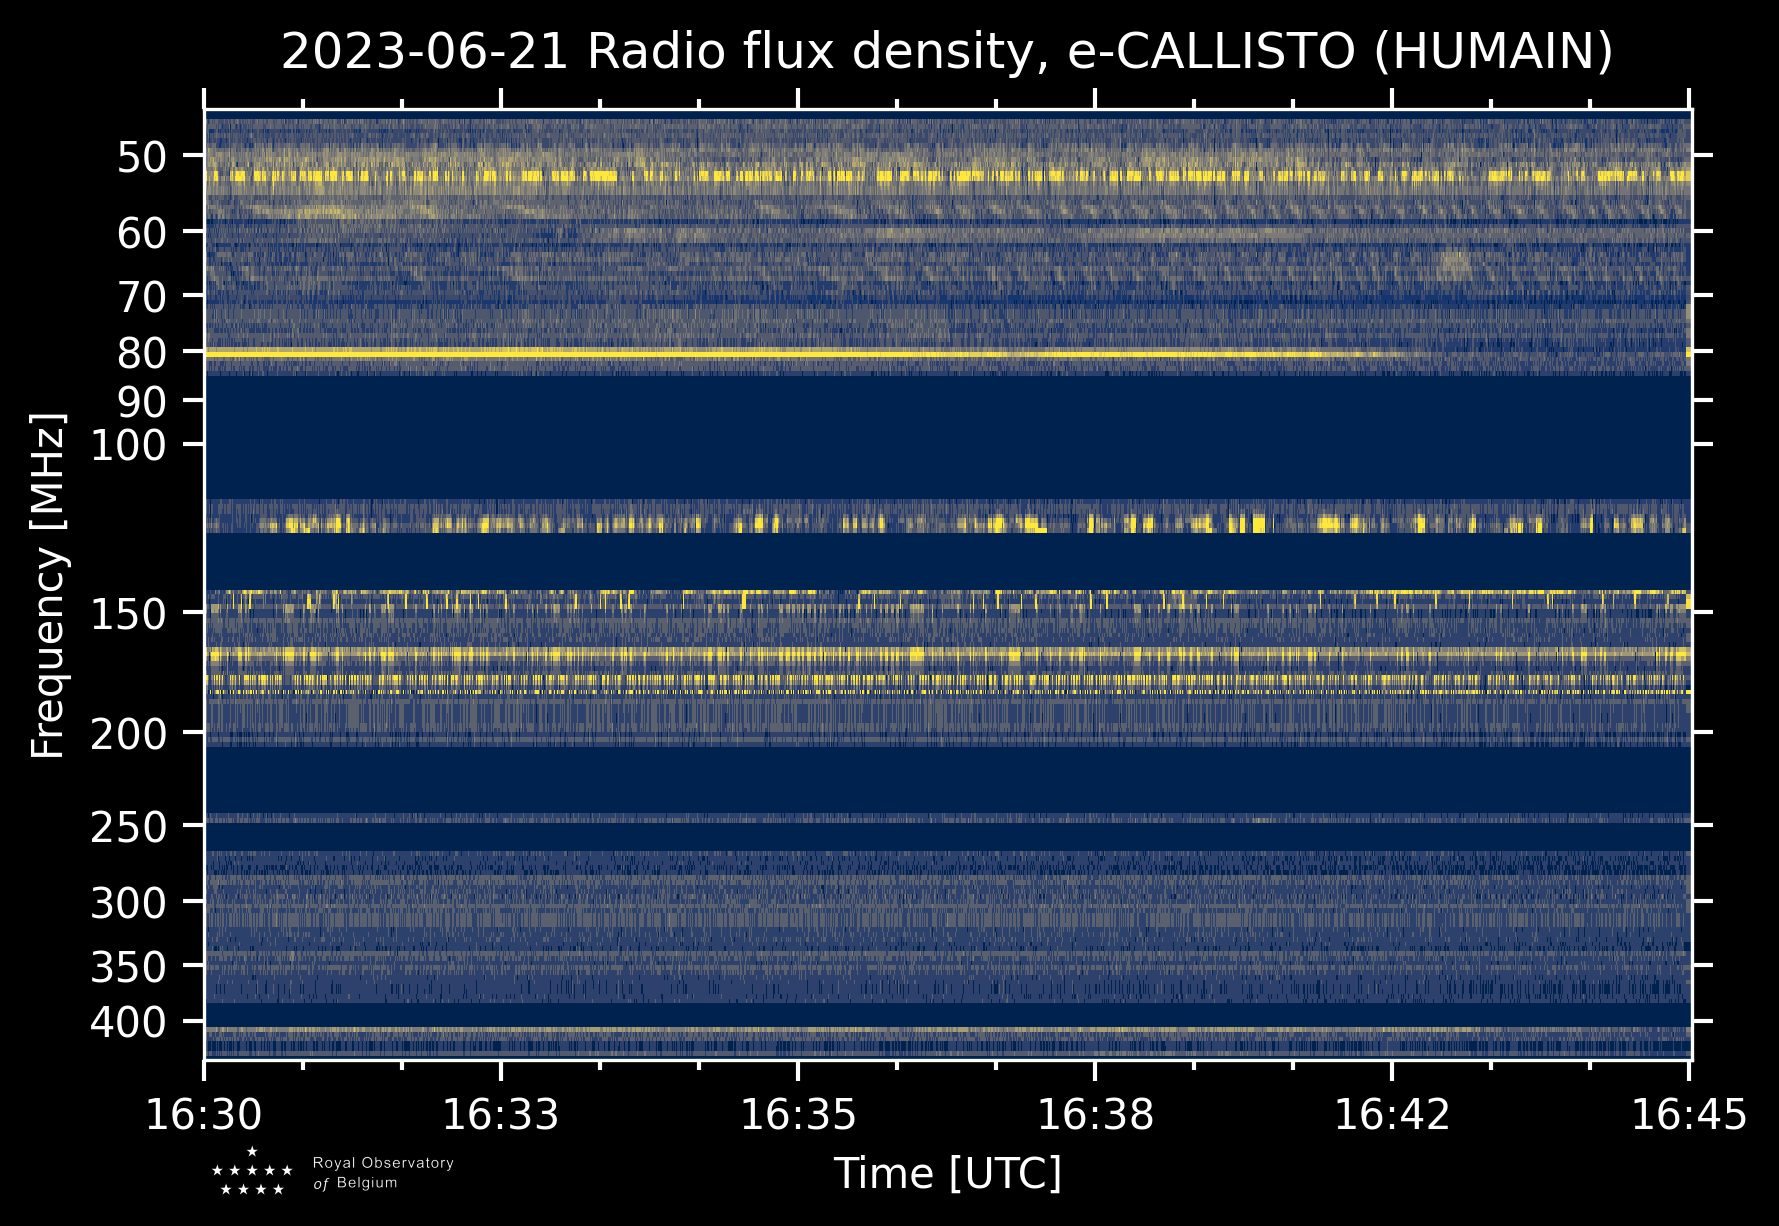The image size is (1779, 1226).
Task: Select the 16:33 time tick label
Action: point(500,1115)
